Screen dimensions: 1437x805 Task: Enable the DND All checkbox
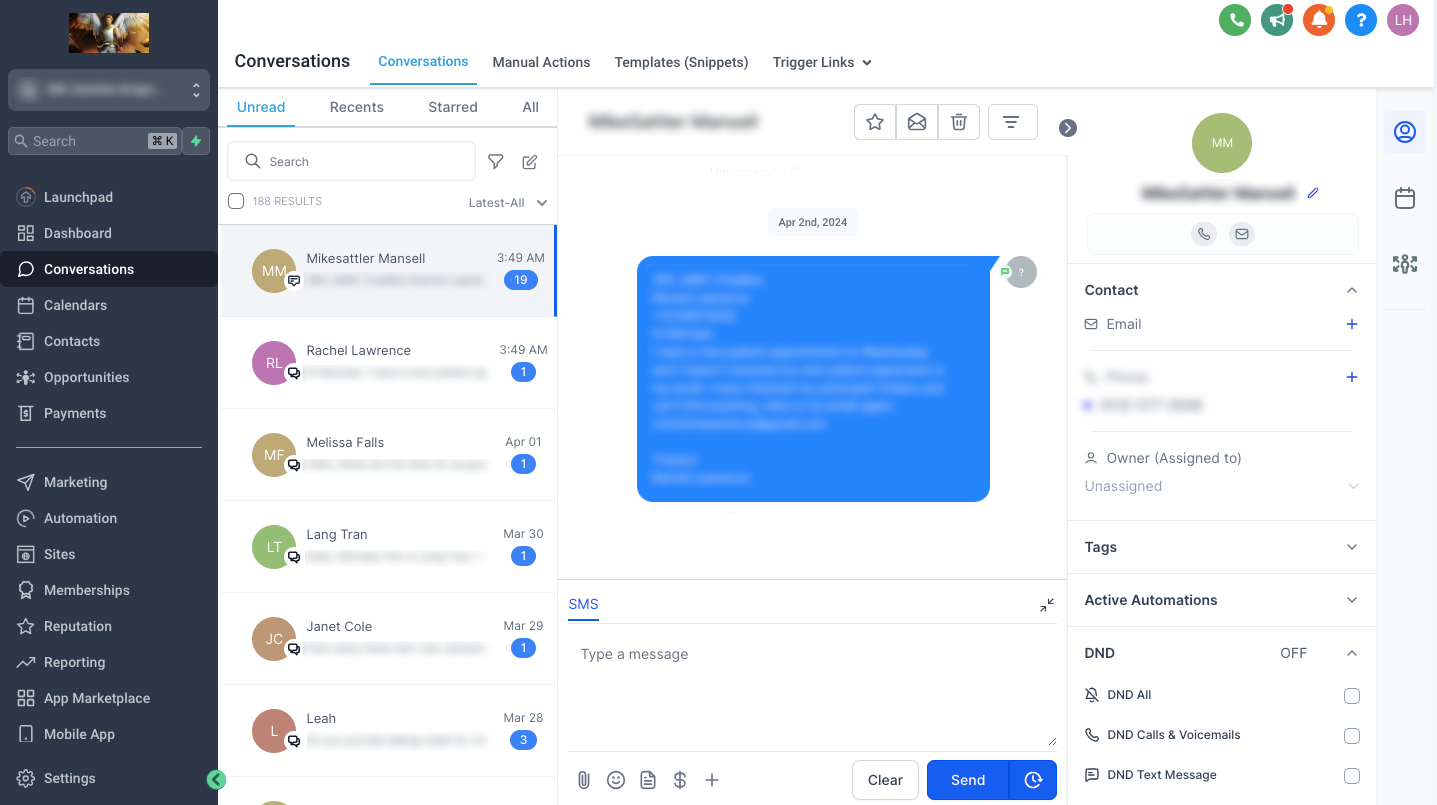[1352, 696]
